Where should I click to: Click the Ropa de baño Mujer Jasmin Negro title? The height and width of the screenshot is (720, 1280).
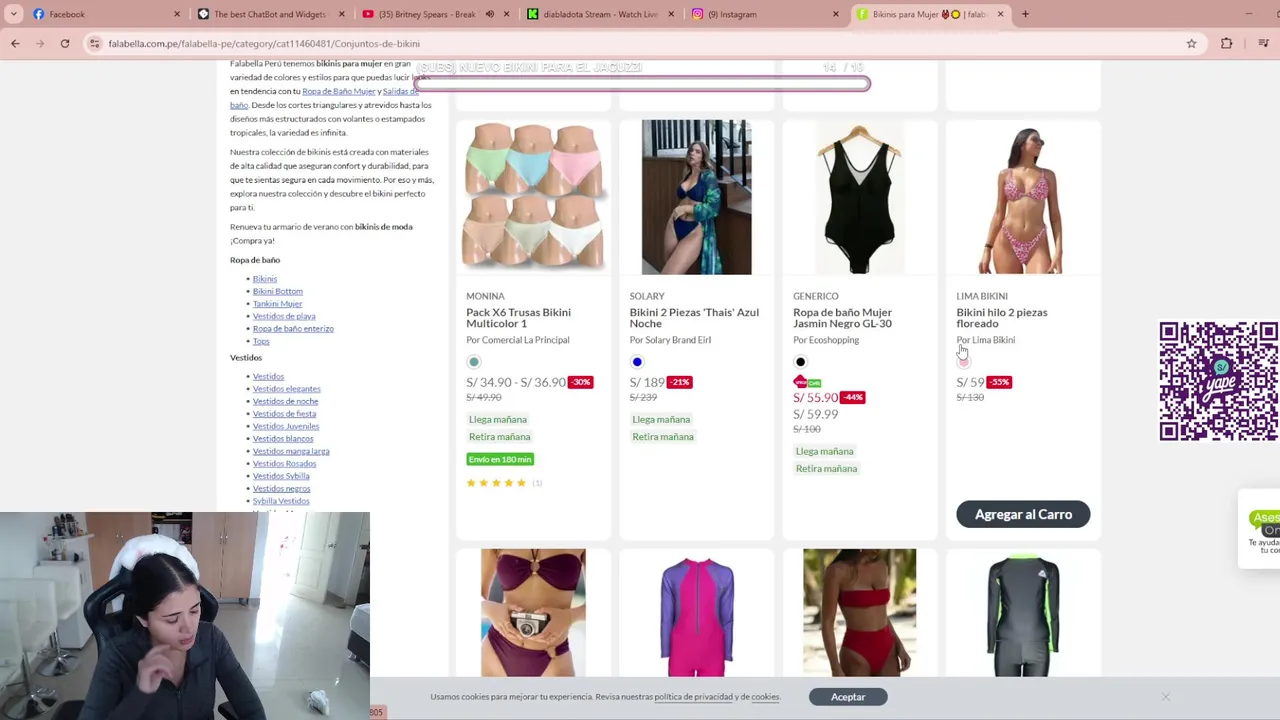842,318
